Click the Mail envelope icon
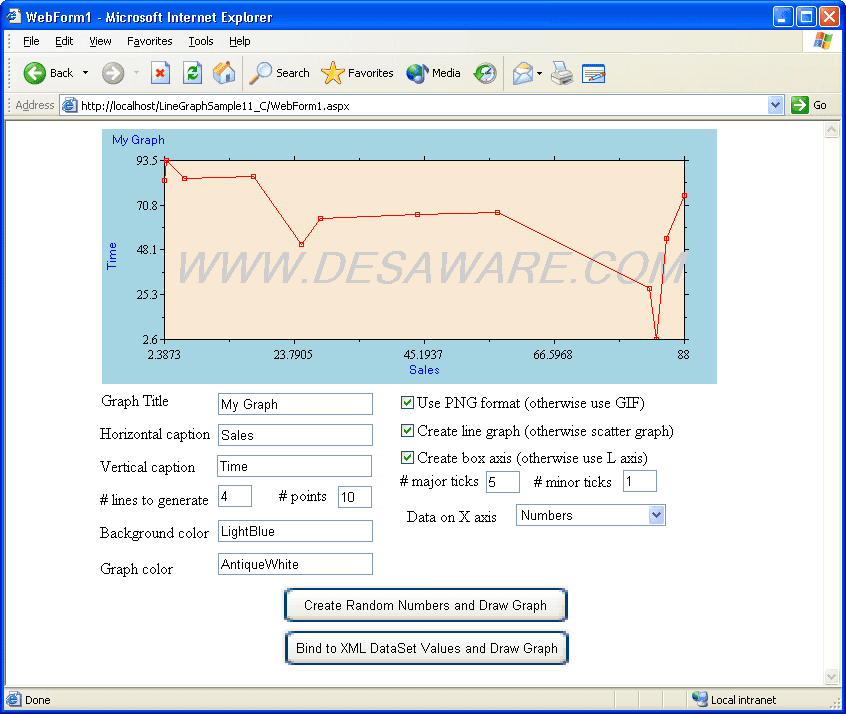This screenshot has height=714, width=846. [522, 73]
